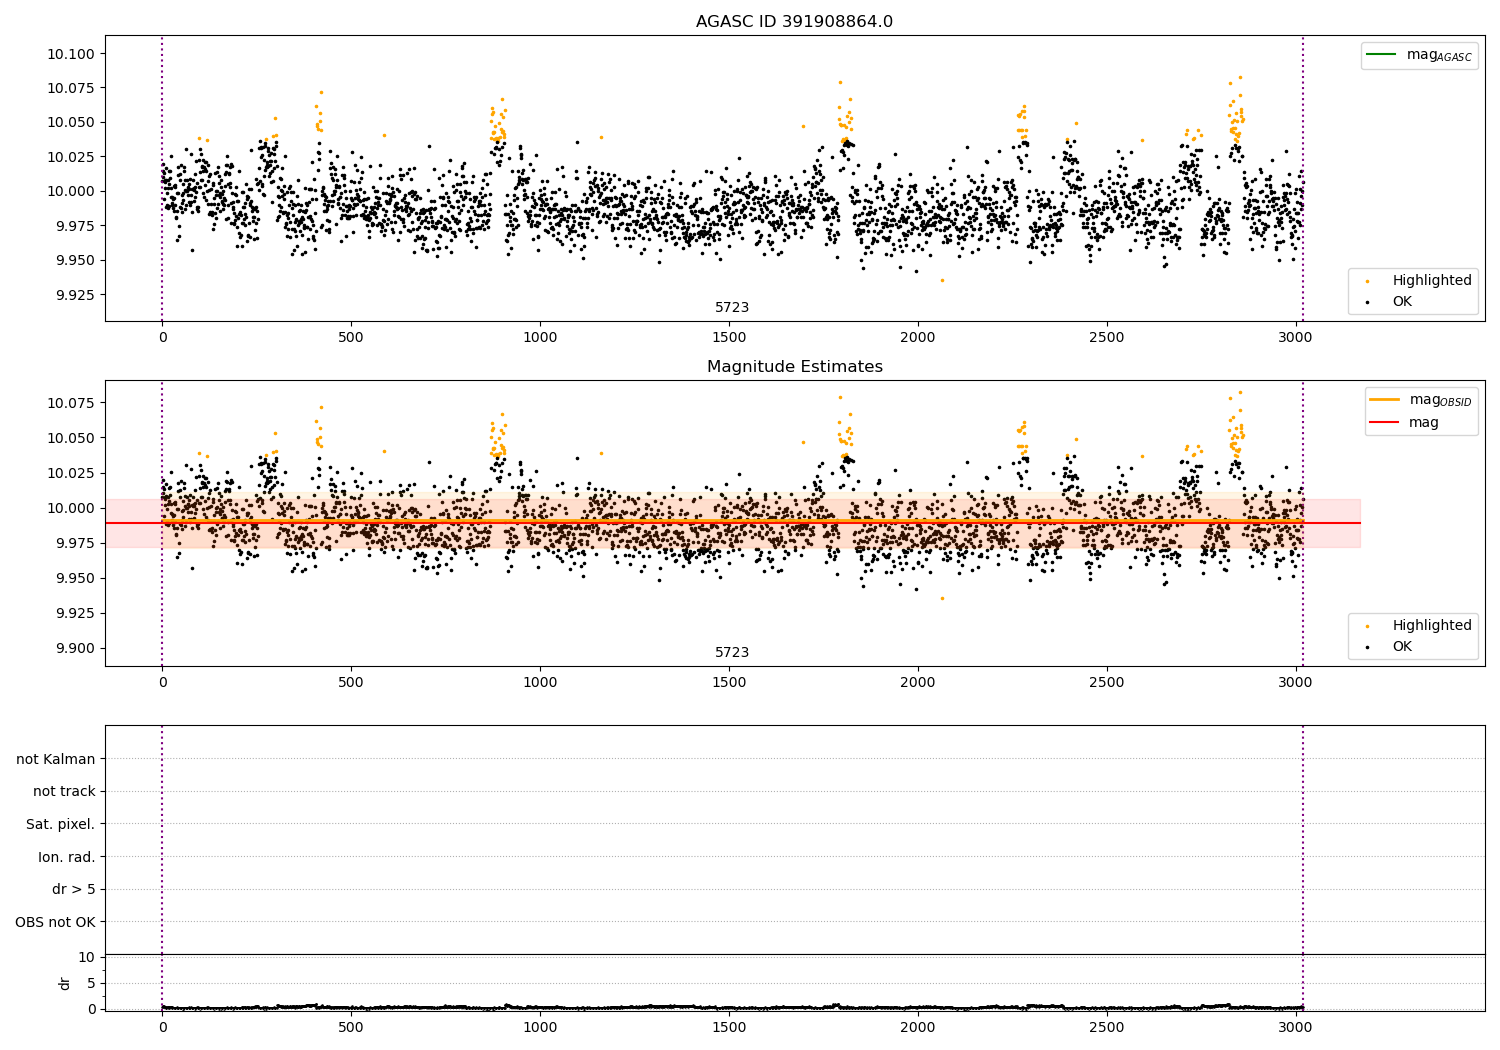Click the OBS not OK row label
The height and width of the screenshot is (1050, 1500).
tap(56, 922)
